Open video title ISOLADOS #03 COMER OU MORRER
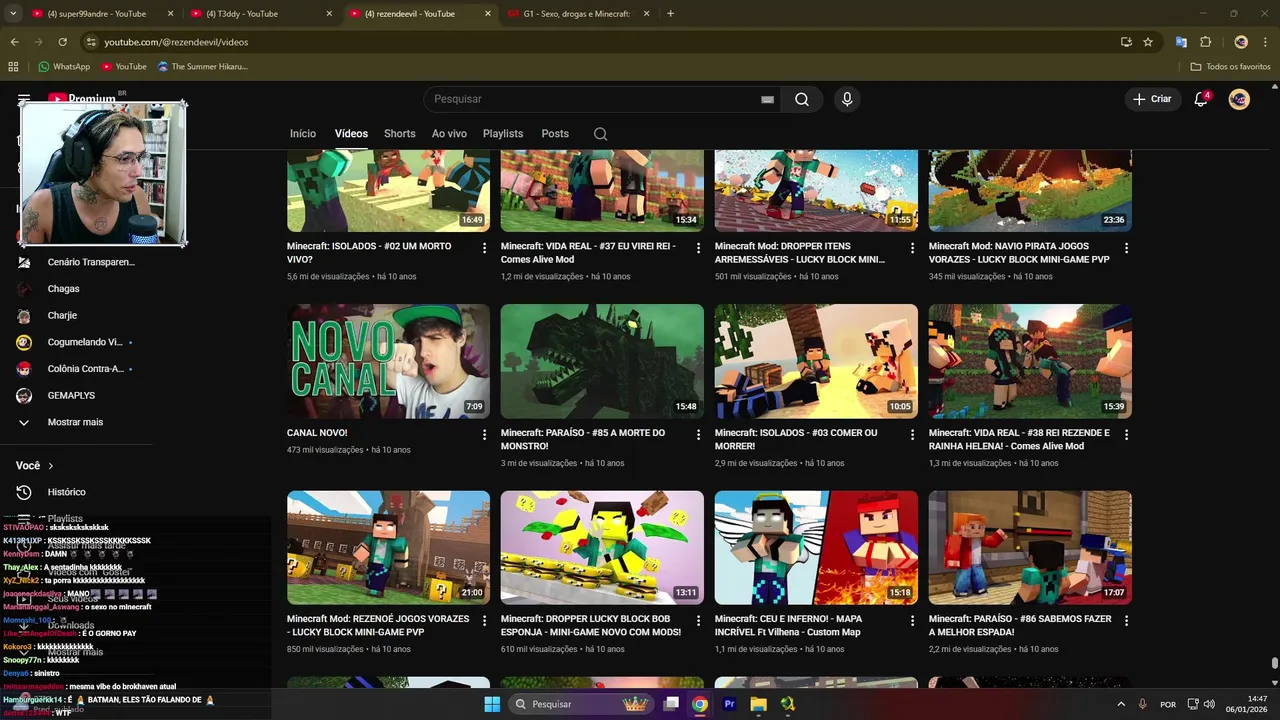The height and width of the screenshot is (720, 1280). (x=796, y=439)
